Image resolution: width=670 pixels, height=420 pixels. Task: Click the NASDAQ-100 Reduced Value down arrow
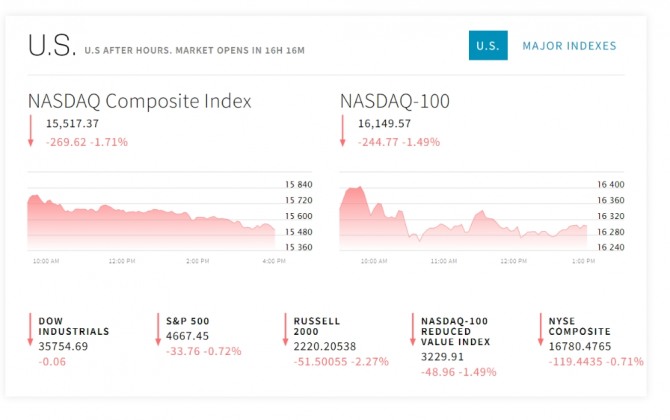tap(412, 329)
